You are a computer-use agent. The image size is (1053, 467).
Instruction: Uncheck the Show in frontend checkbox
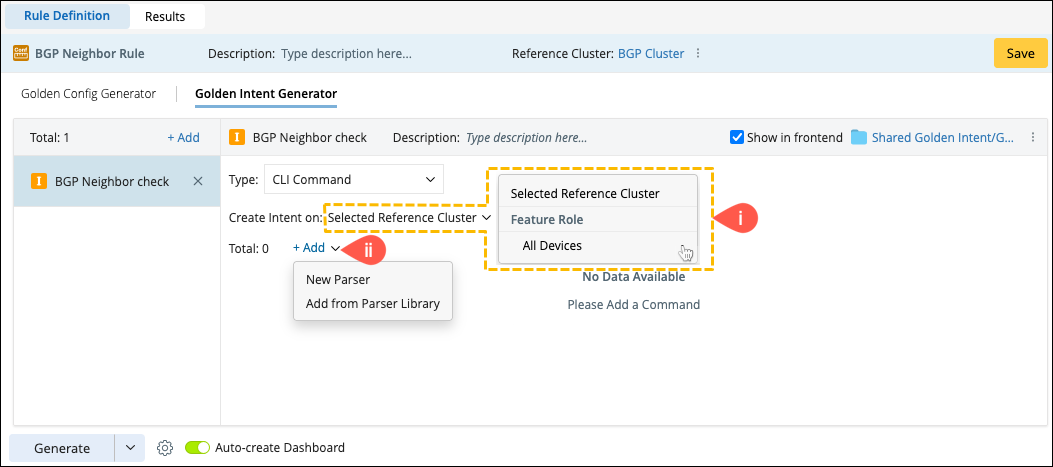pyautogui.click(x=737, y=138)
